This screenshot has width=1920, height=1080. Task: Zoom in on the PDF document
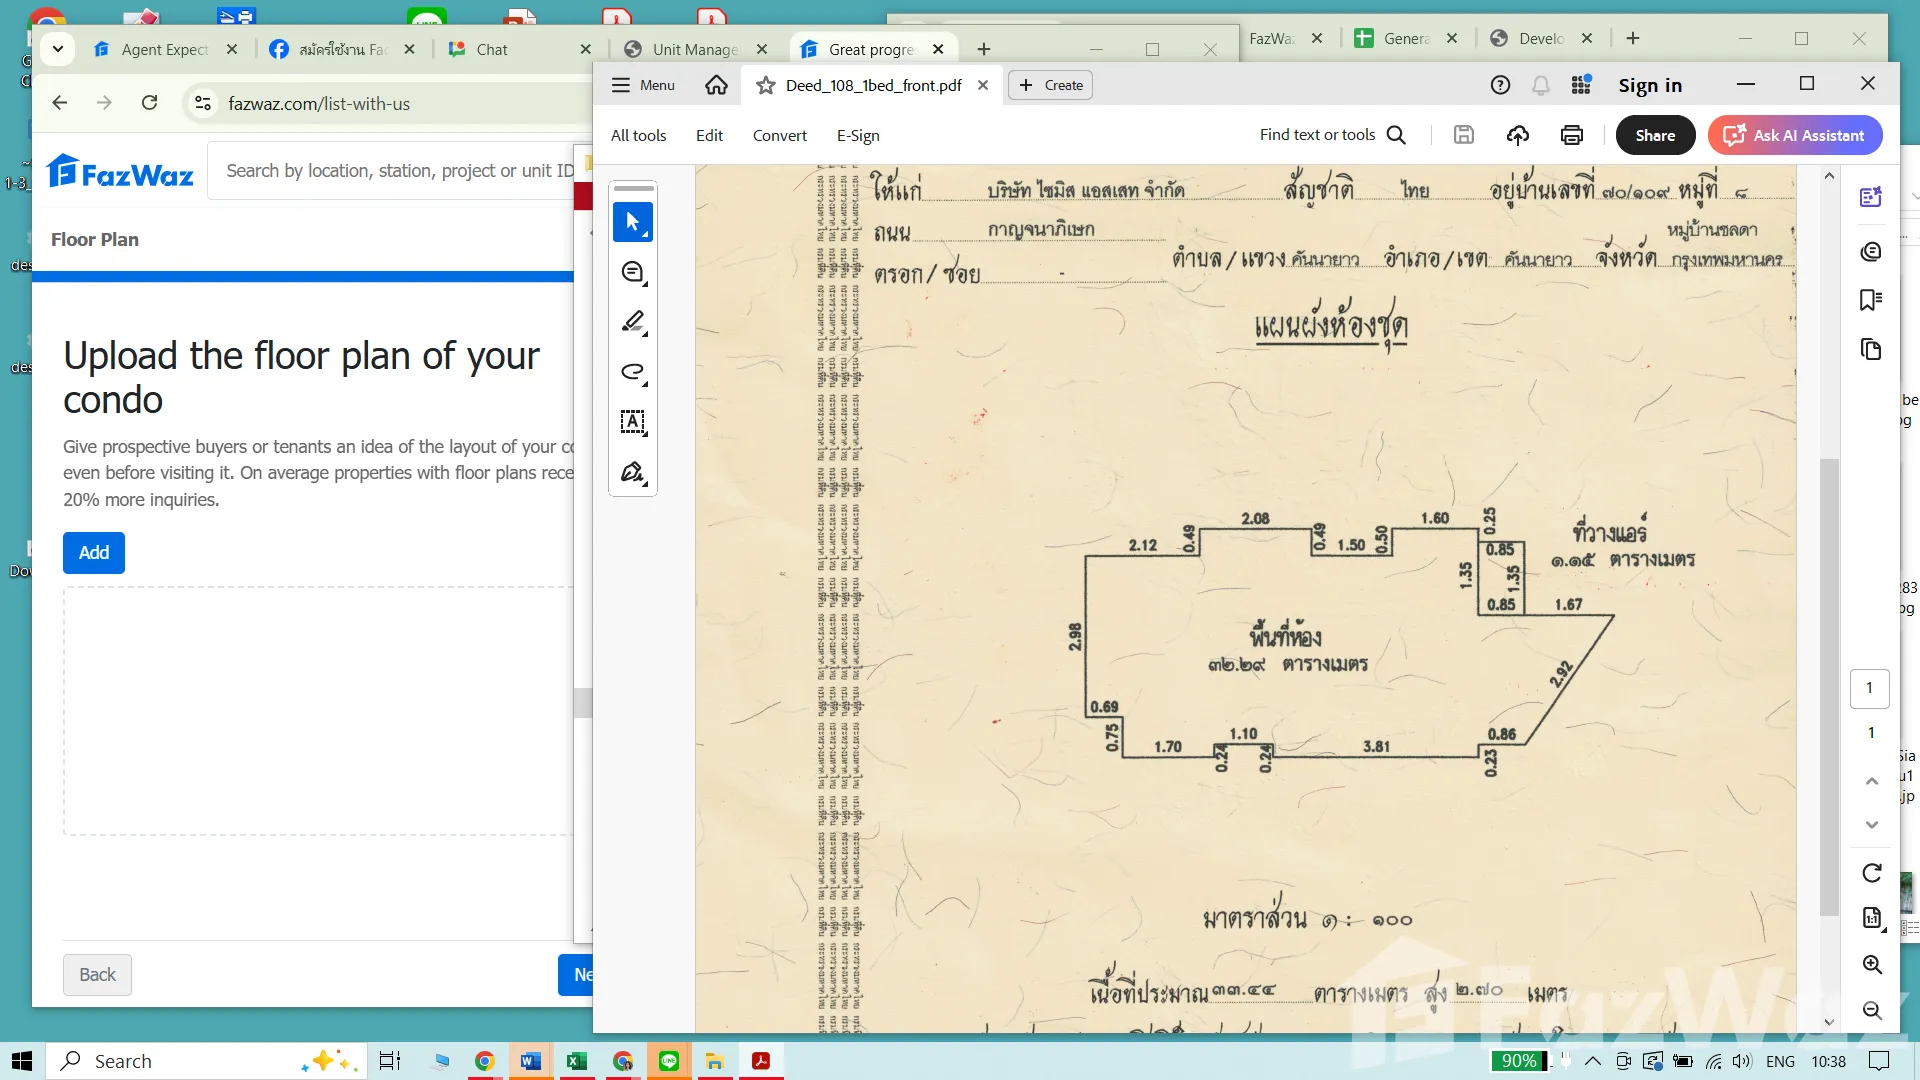point(1872,964)
